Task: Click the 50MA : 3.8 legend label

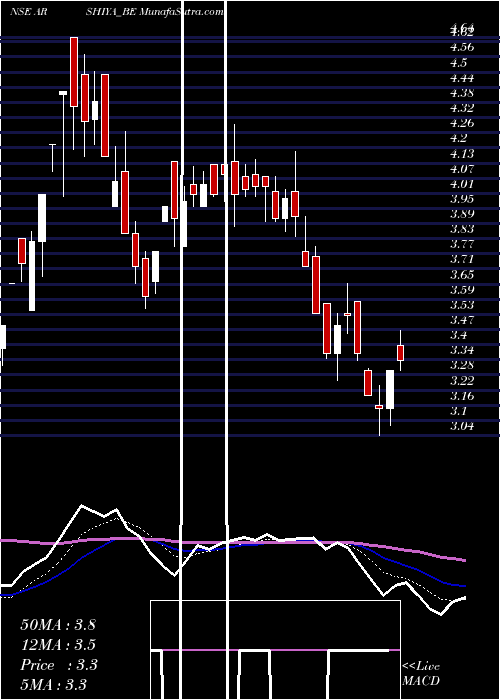Action: pyautogui.click(x=58, y=625)
